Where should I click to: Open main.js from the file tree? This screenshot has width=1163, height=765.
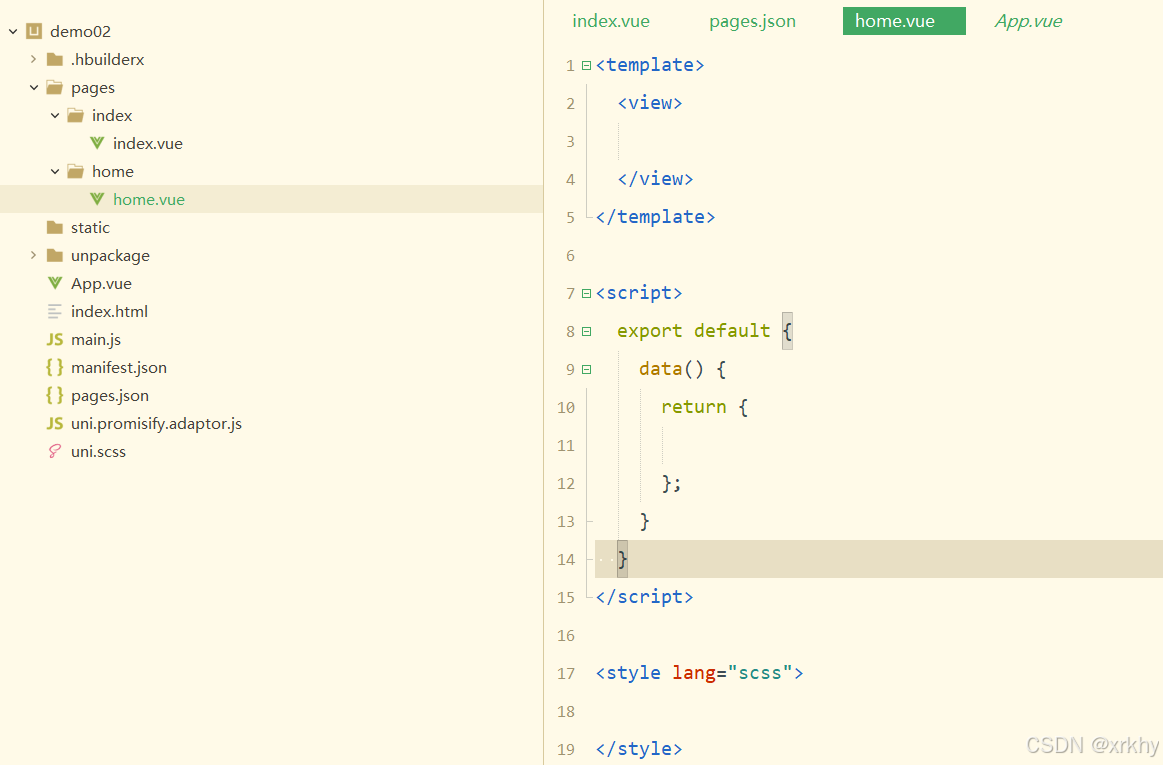96,339
